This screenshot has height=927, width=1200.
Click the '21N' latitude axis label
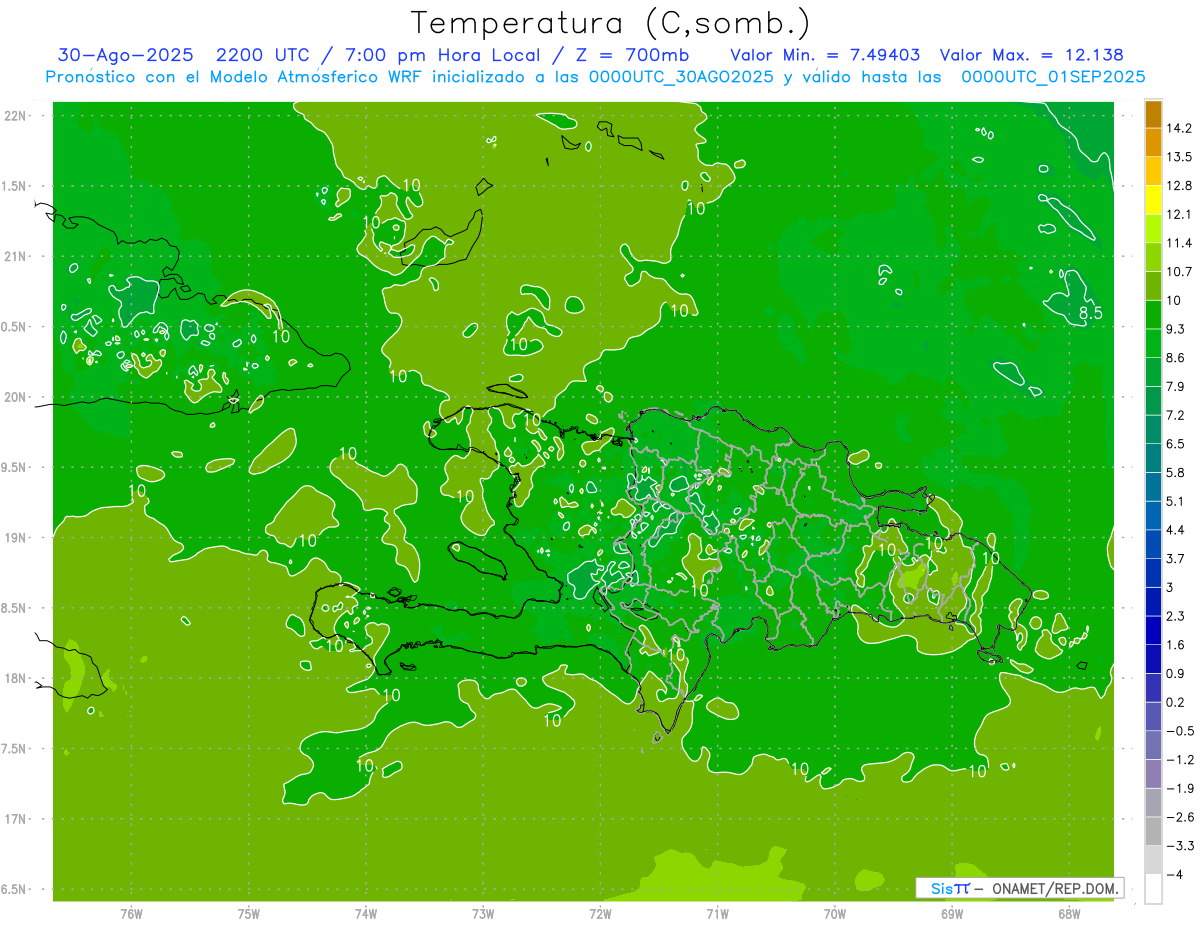coord(16,257)
